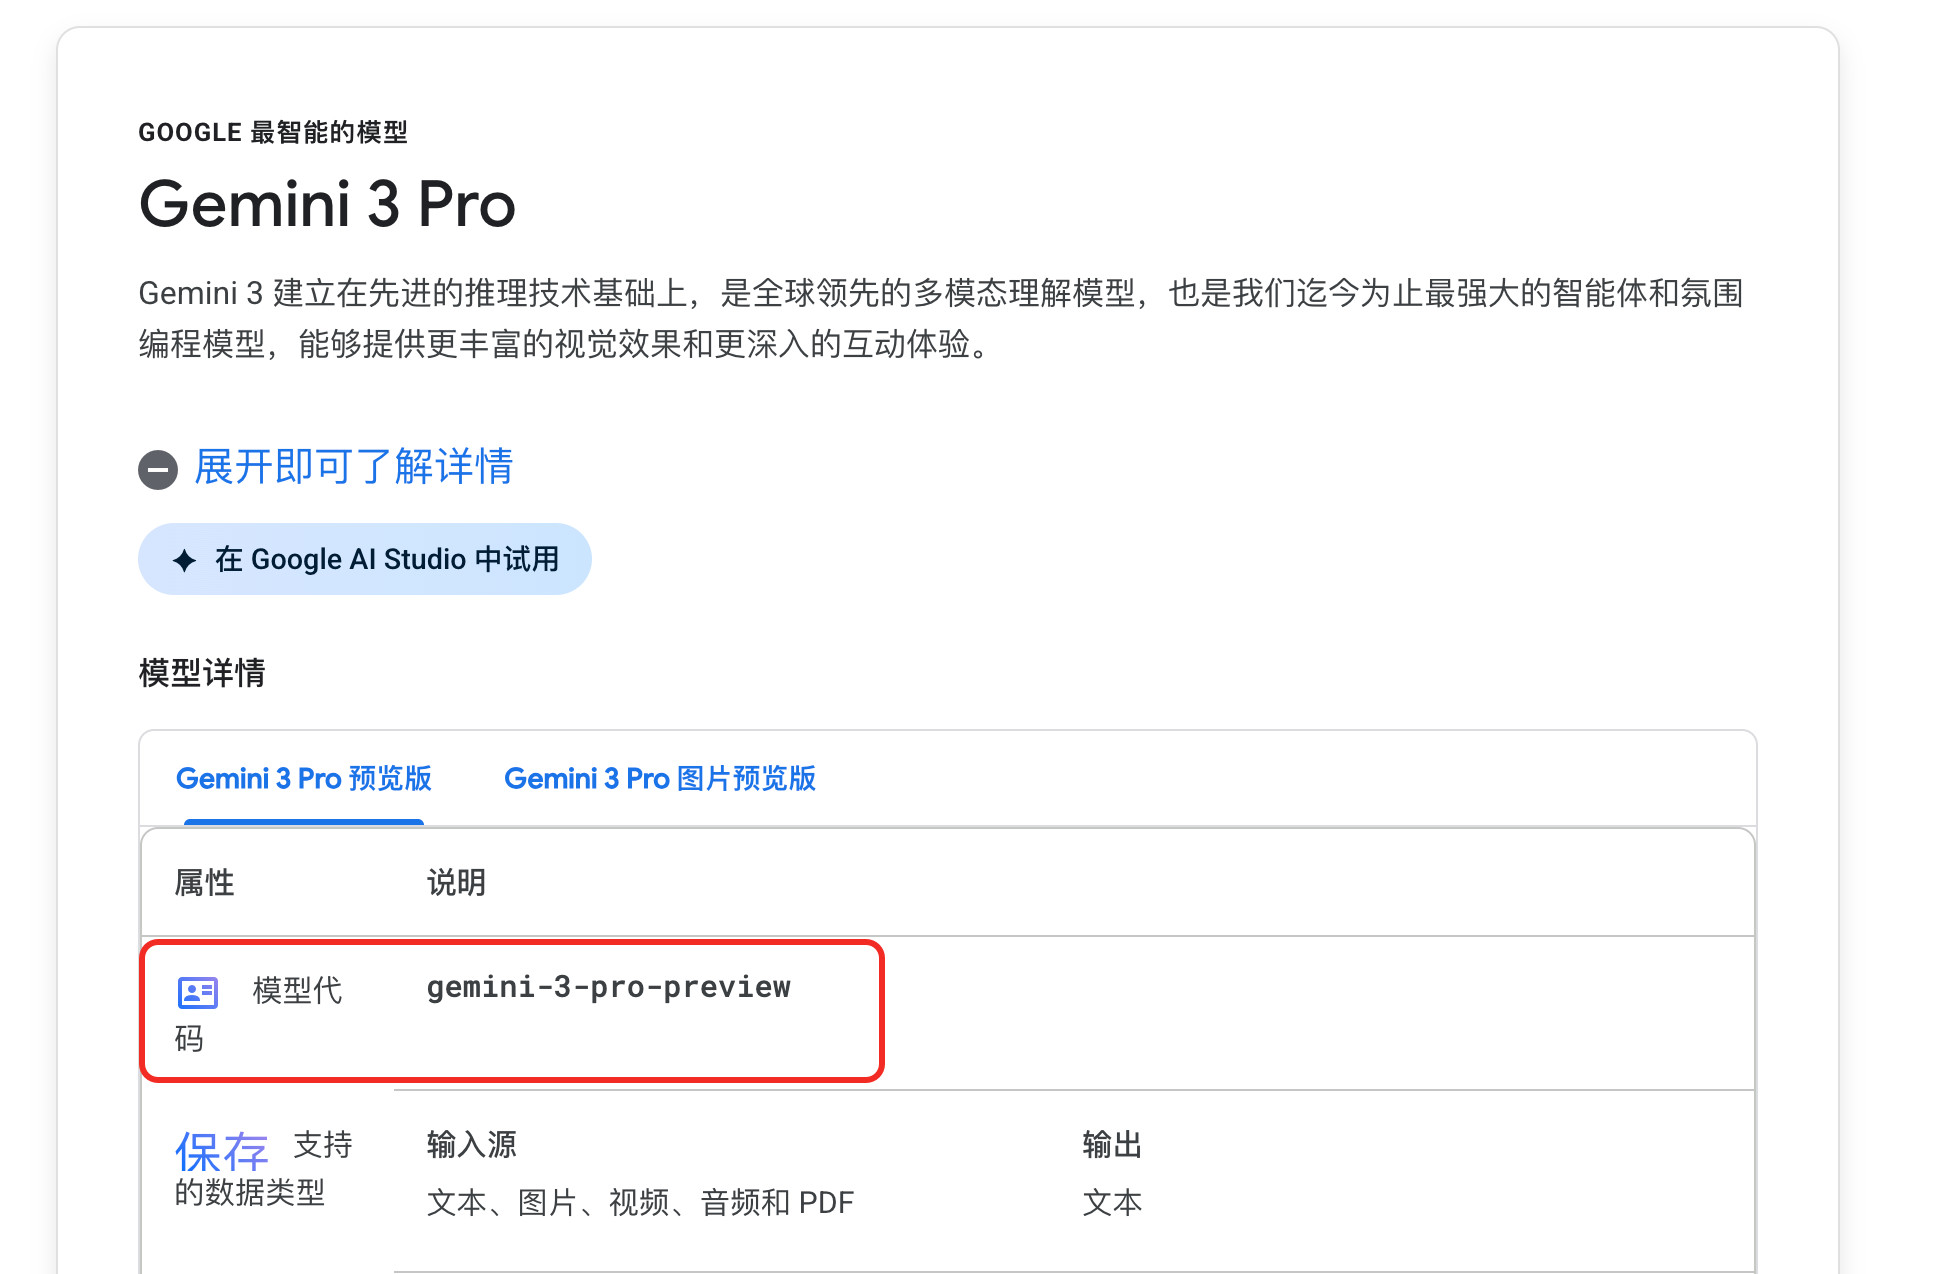Click the 输出 label

(x=1112, y=1145)
